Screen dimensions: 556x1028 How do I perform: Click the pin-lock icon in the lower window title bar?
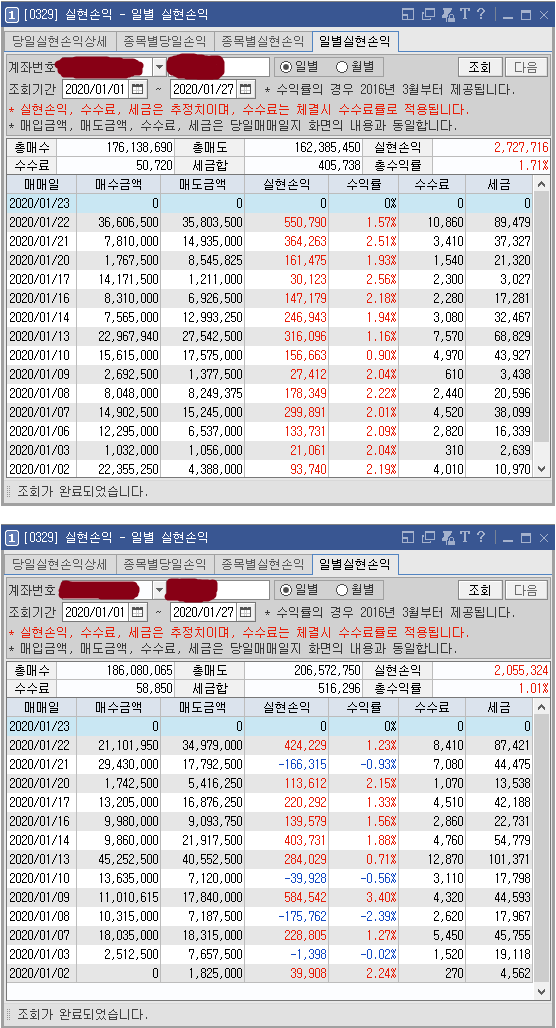pyautogui.click(x=449, y=538)
